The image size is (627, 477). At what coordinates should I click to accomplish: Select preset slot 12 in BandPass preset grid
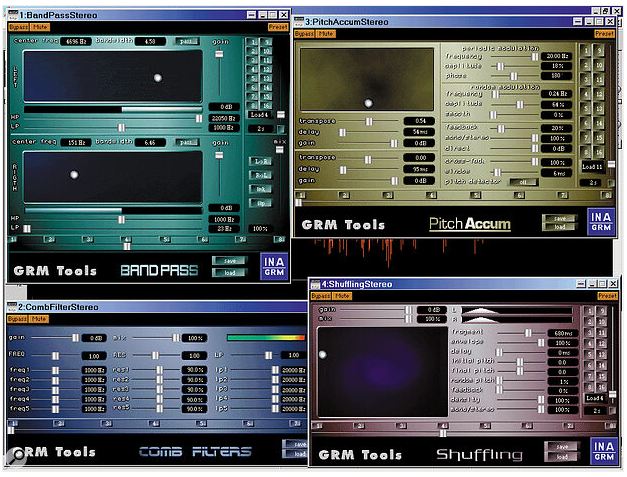tap(266, 70)
